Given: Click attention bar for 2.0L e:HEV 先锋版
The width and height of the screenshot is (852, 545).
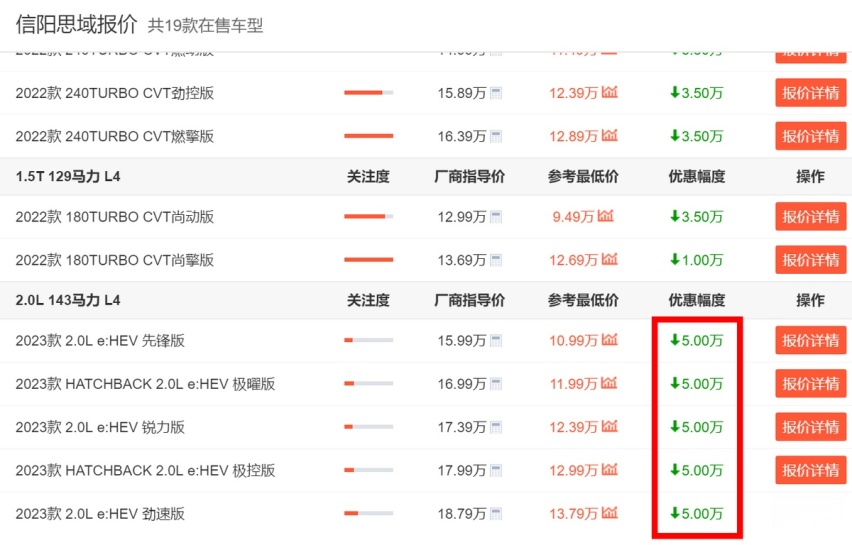Looking at the screenshot, I should [368, 340].
